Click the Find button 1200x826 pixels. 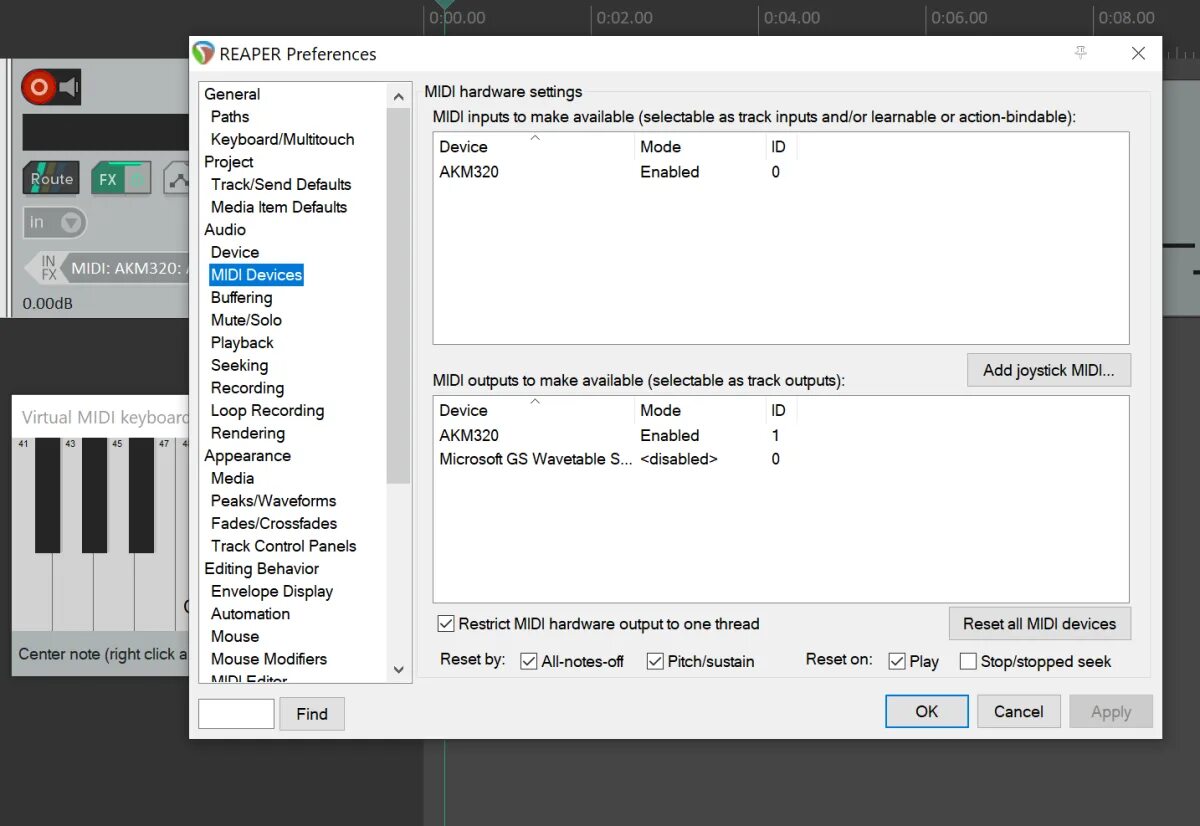click(312, 714)
